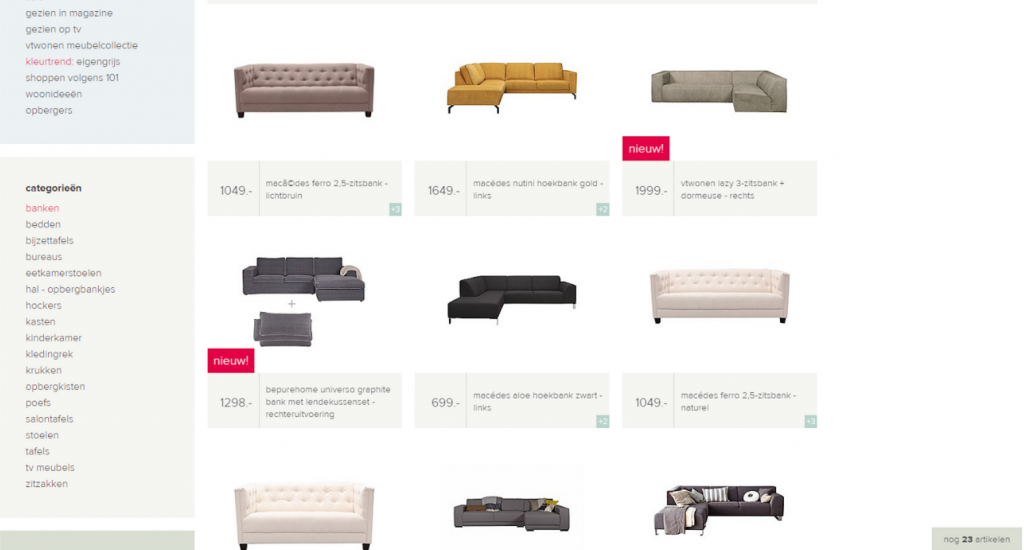
Task: Click the +2 badge on aloe hoekbank zwart
Action: [x=603, y=422]
